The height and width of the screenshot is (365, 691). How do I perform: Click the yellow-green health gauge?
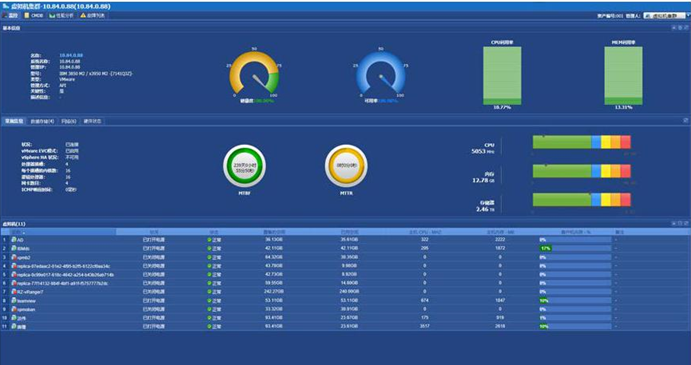tap(254, 73)
